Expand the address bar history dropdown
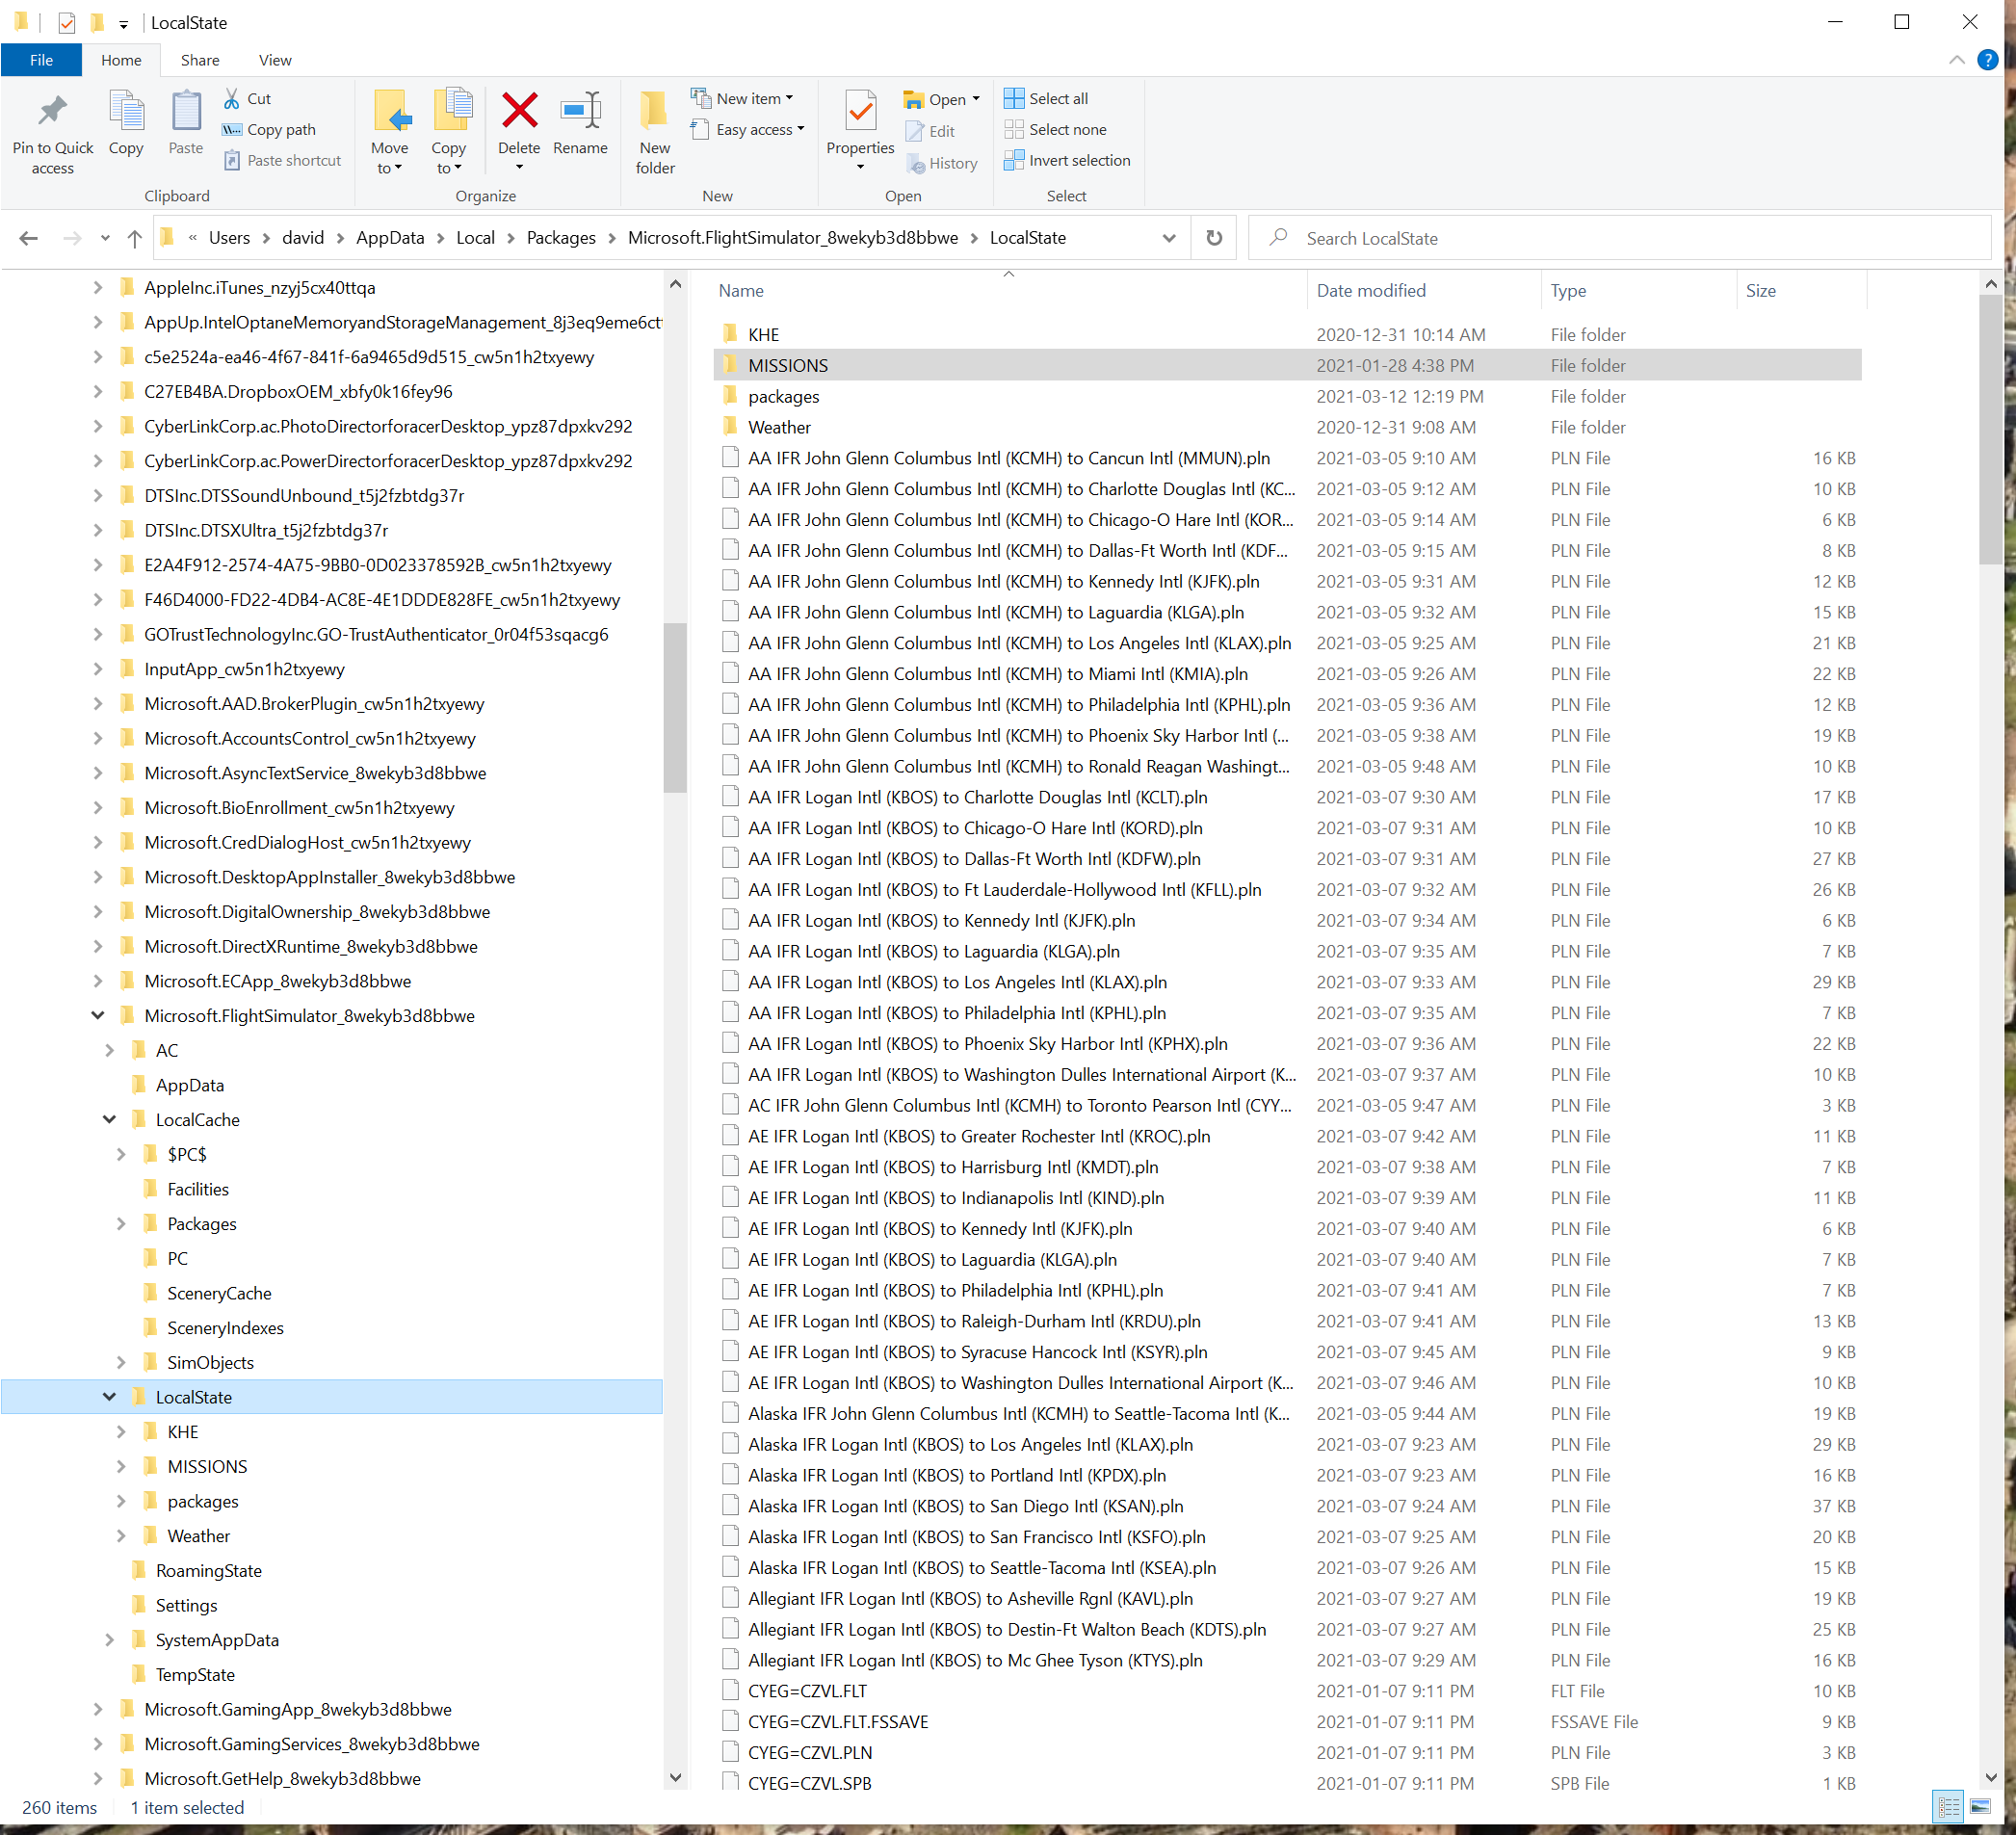The width and height of the screenshot is (2016, 1835). [x=1168, y=238]
